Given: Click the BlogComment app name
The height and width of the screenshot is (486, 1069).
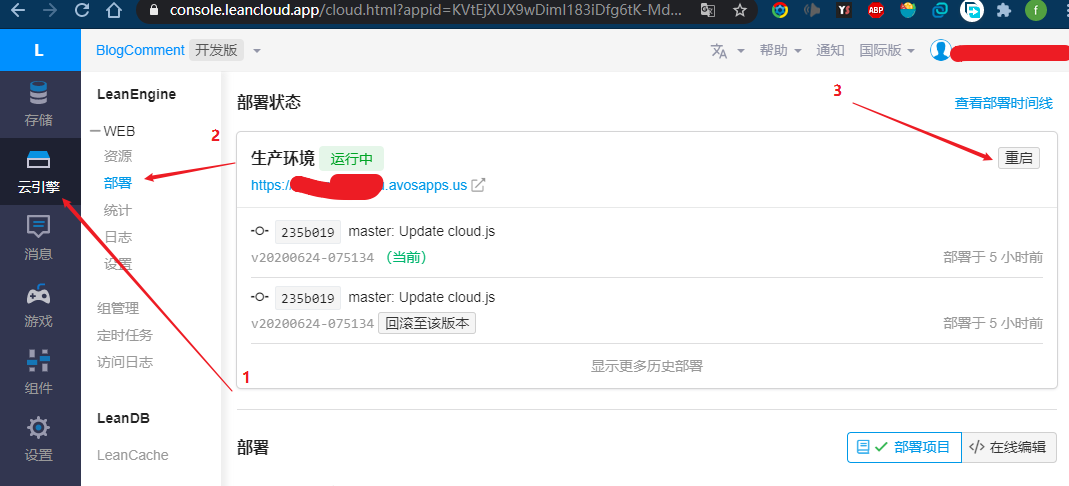Looking at the screenshot, I should click(x=140, y=50).
